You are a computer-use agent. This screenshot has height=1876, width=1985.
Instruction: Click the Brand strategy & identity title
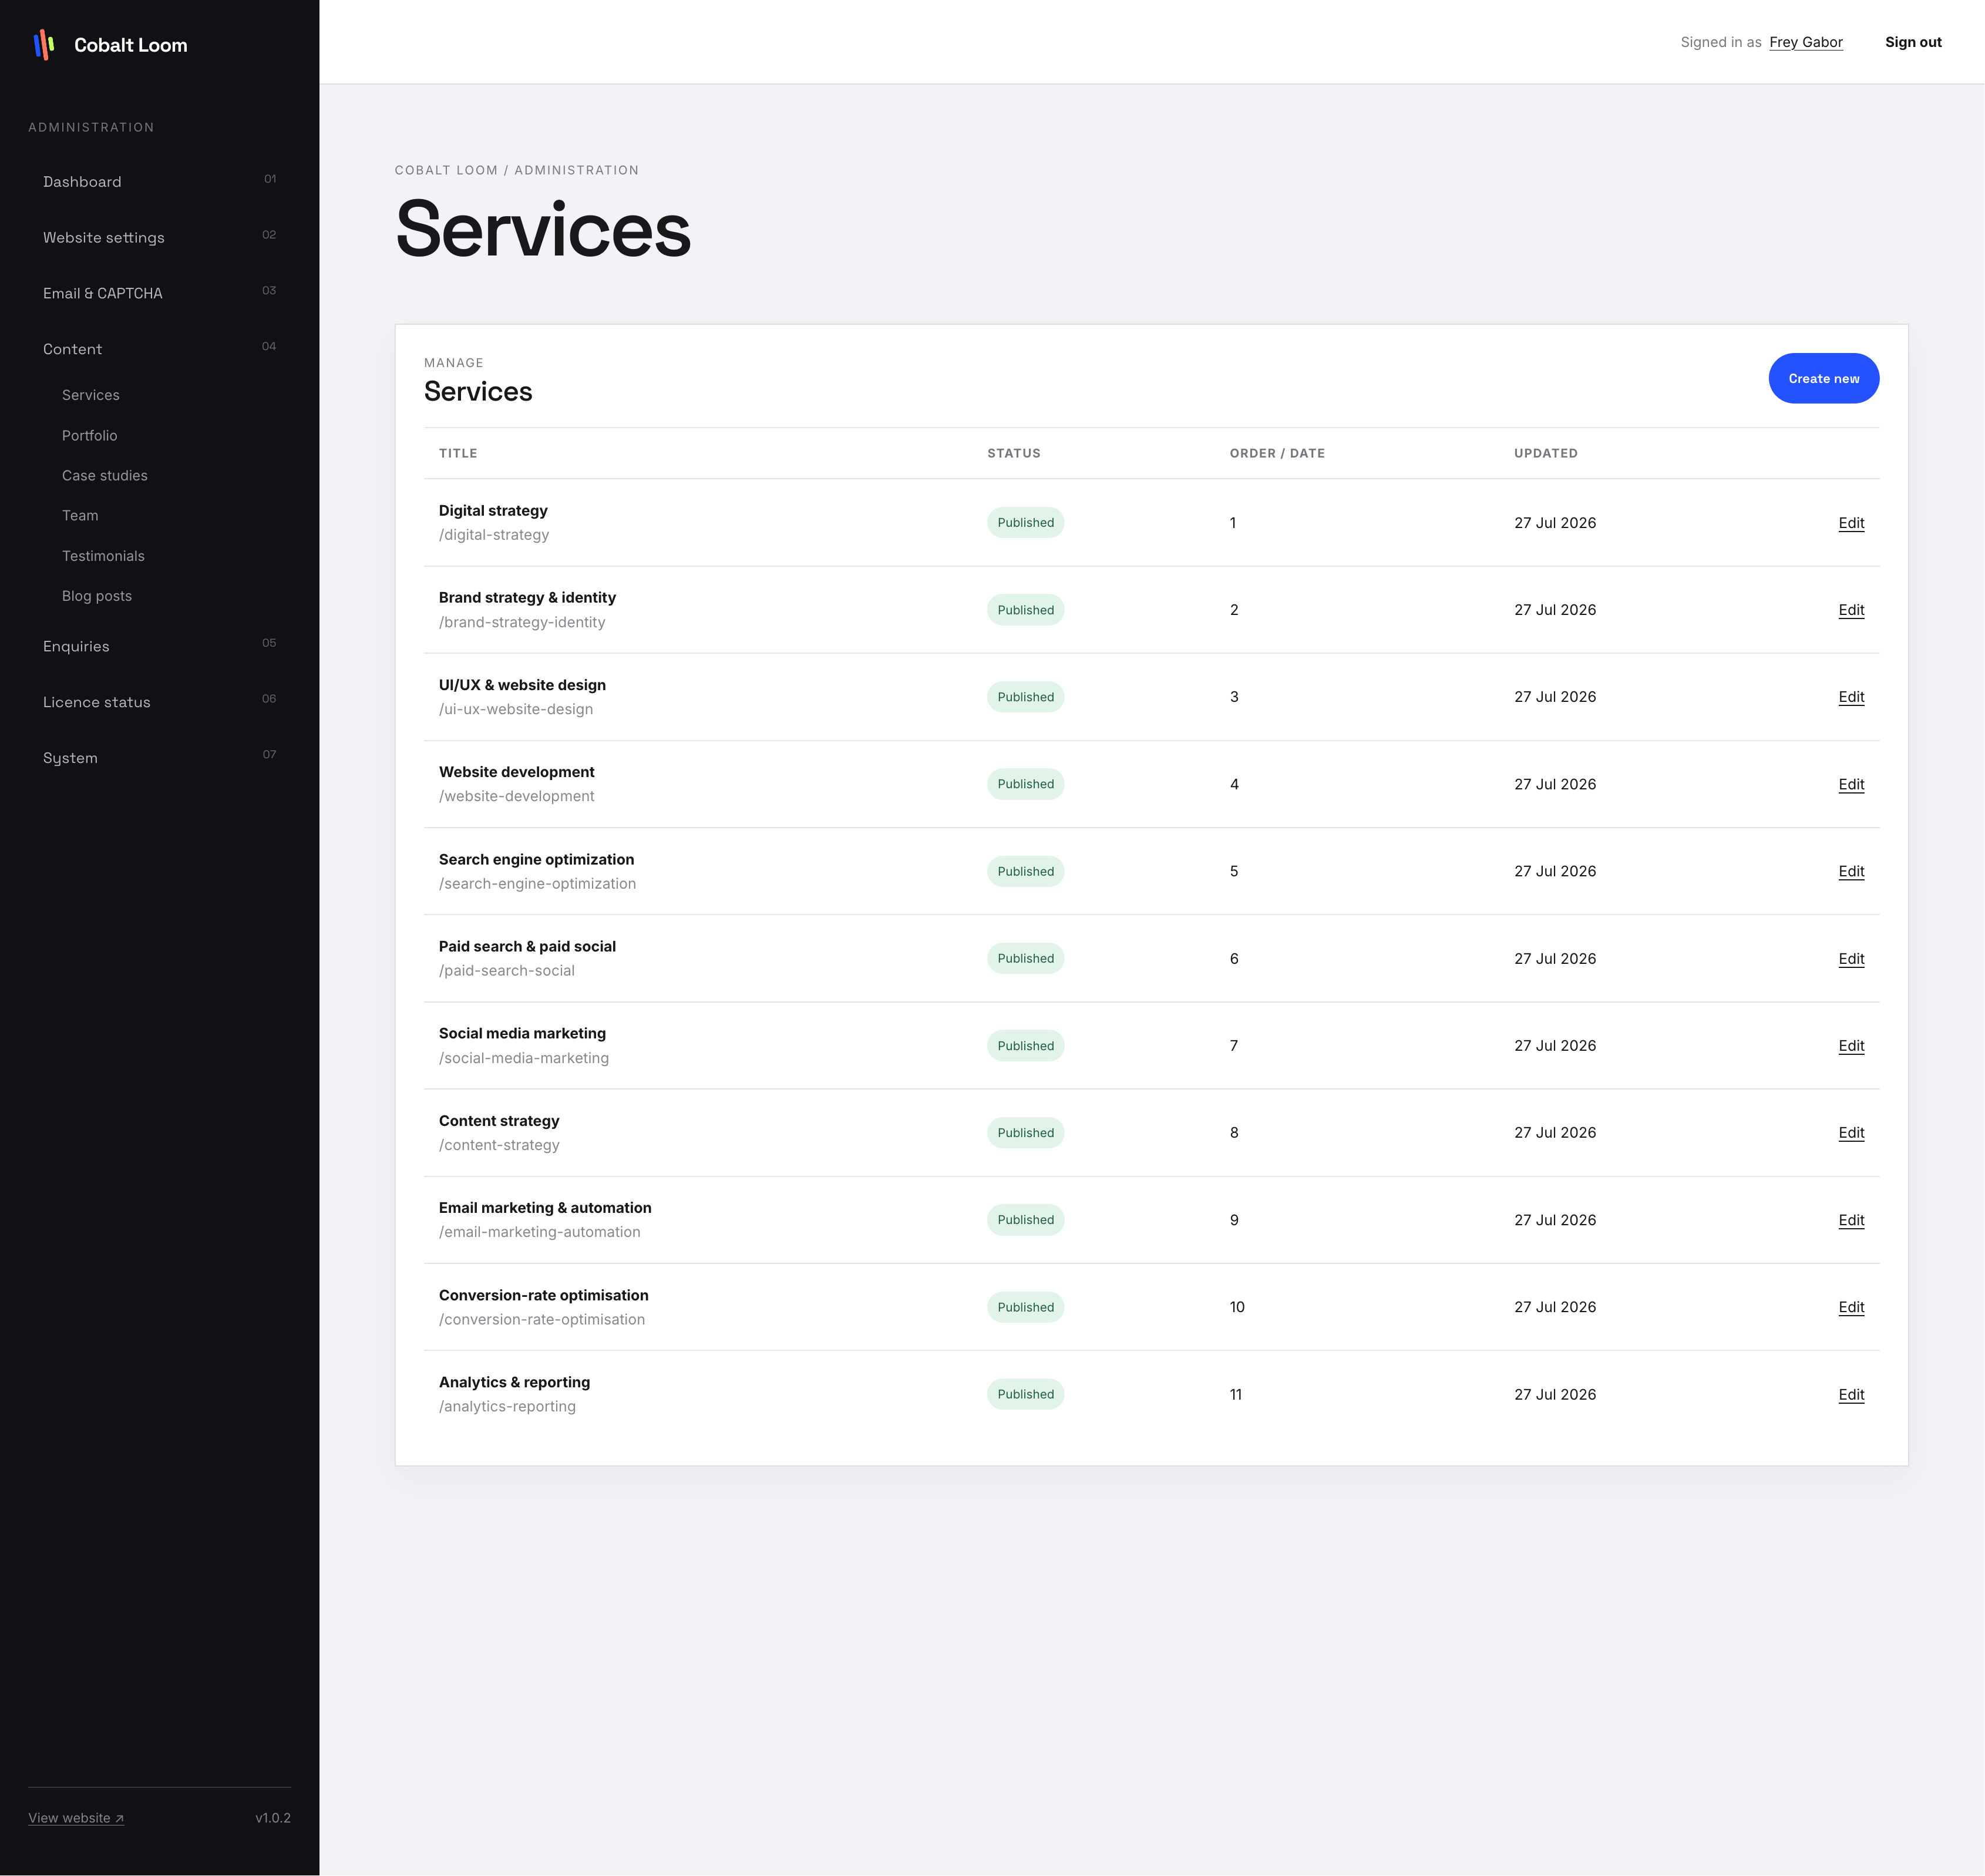527,597
